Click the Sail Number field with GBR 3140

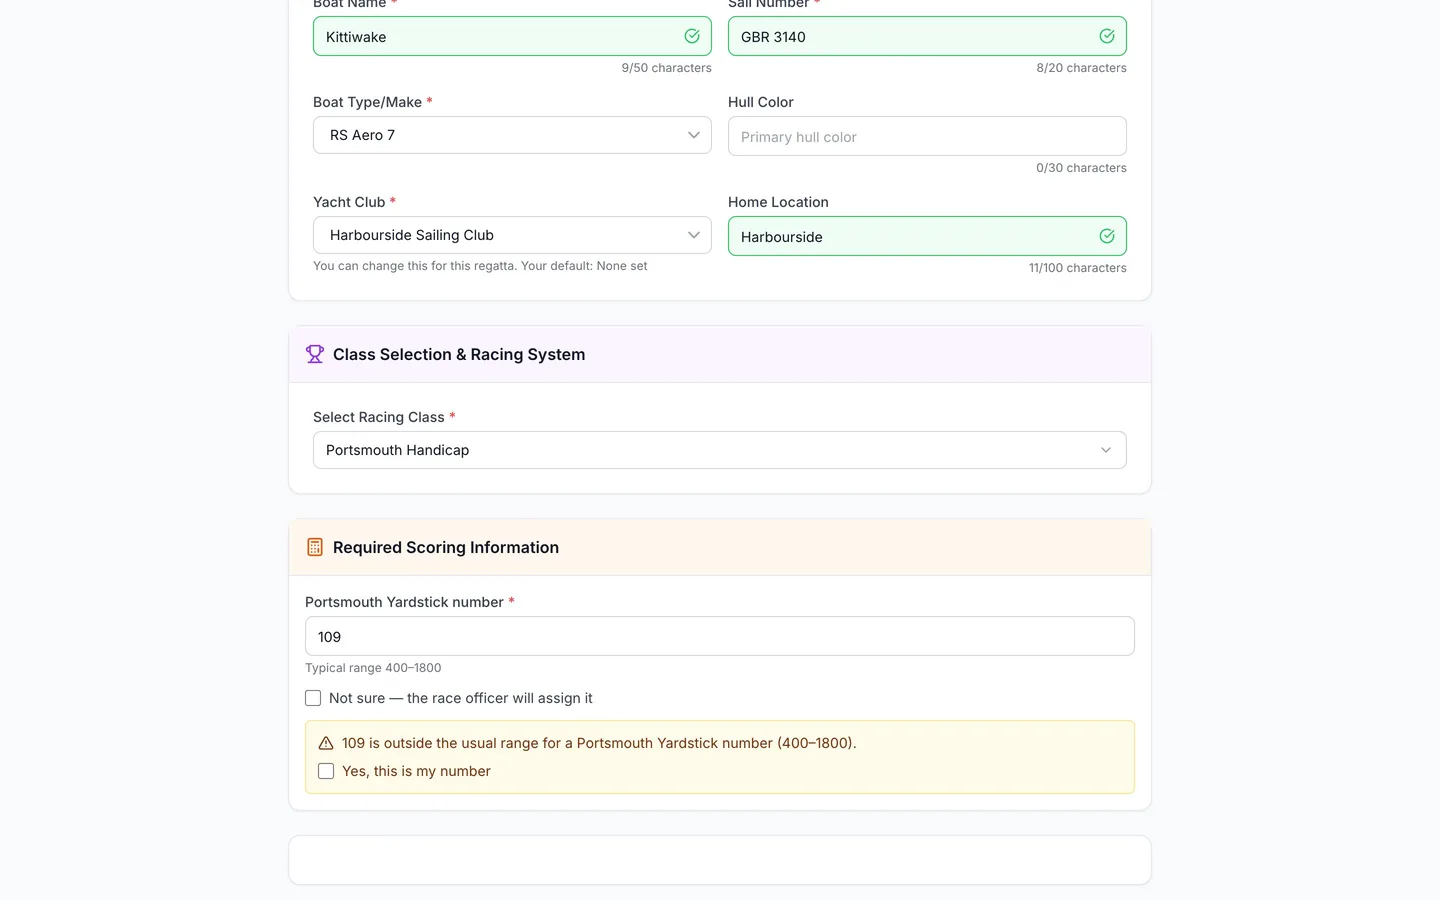pyautogui.click(x=927, y=36)
